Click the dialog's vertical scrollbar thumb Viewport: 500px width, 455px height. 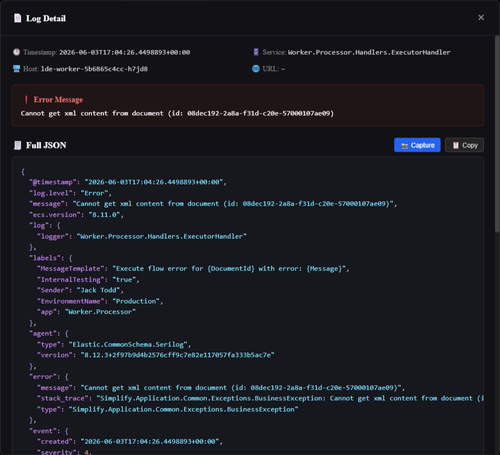tap(497, 133)
